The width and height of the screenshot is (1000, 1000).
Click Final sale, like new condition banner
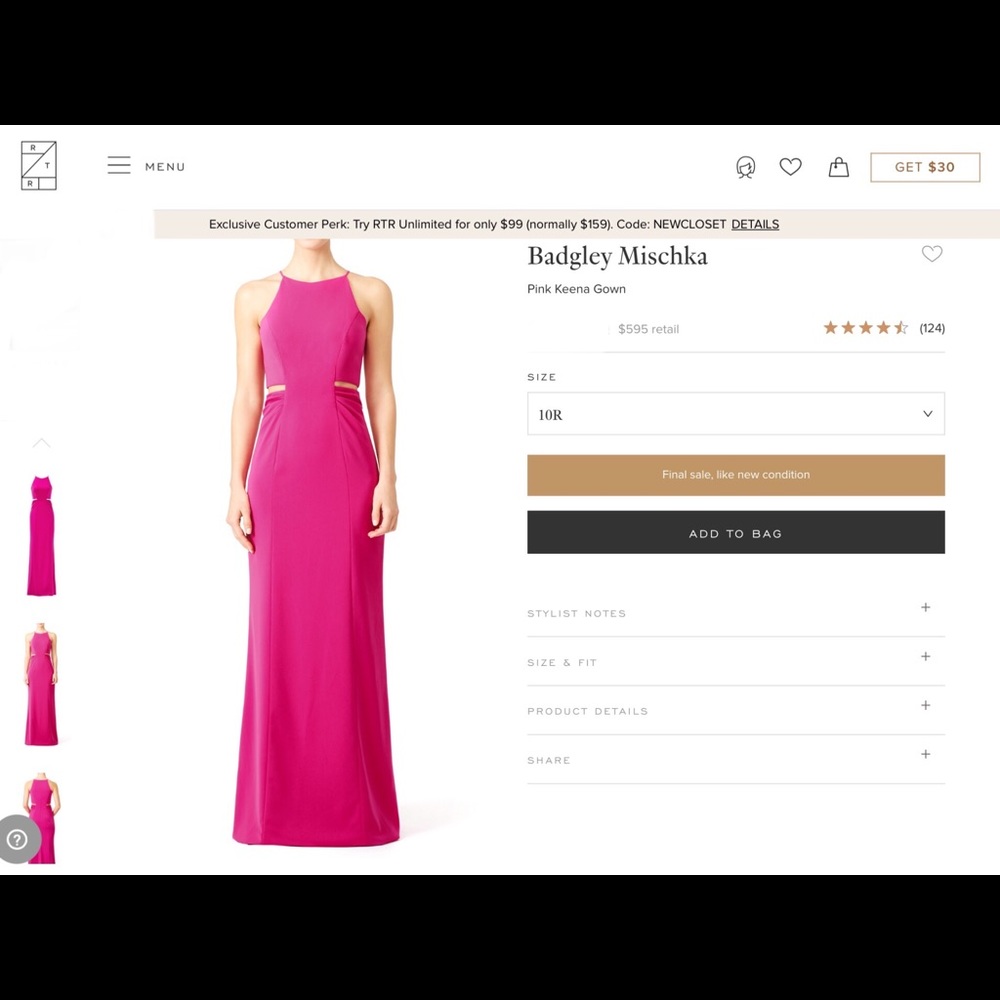click(735, 475)
